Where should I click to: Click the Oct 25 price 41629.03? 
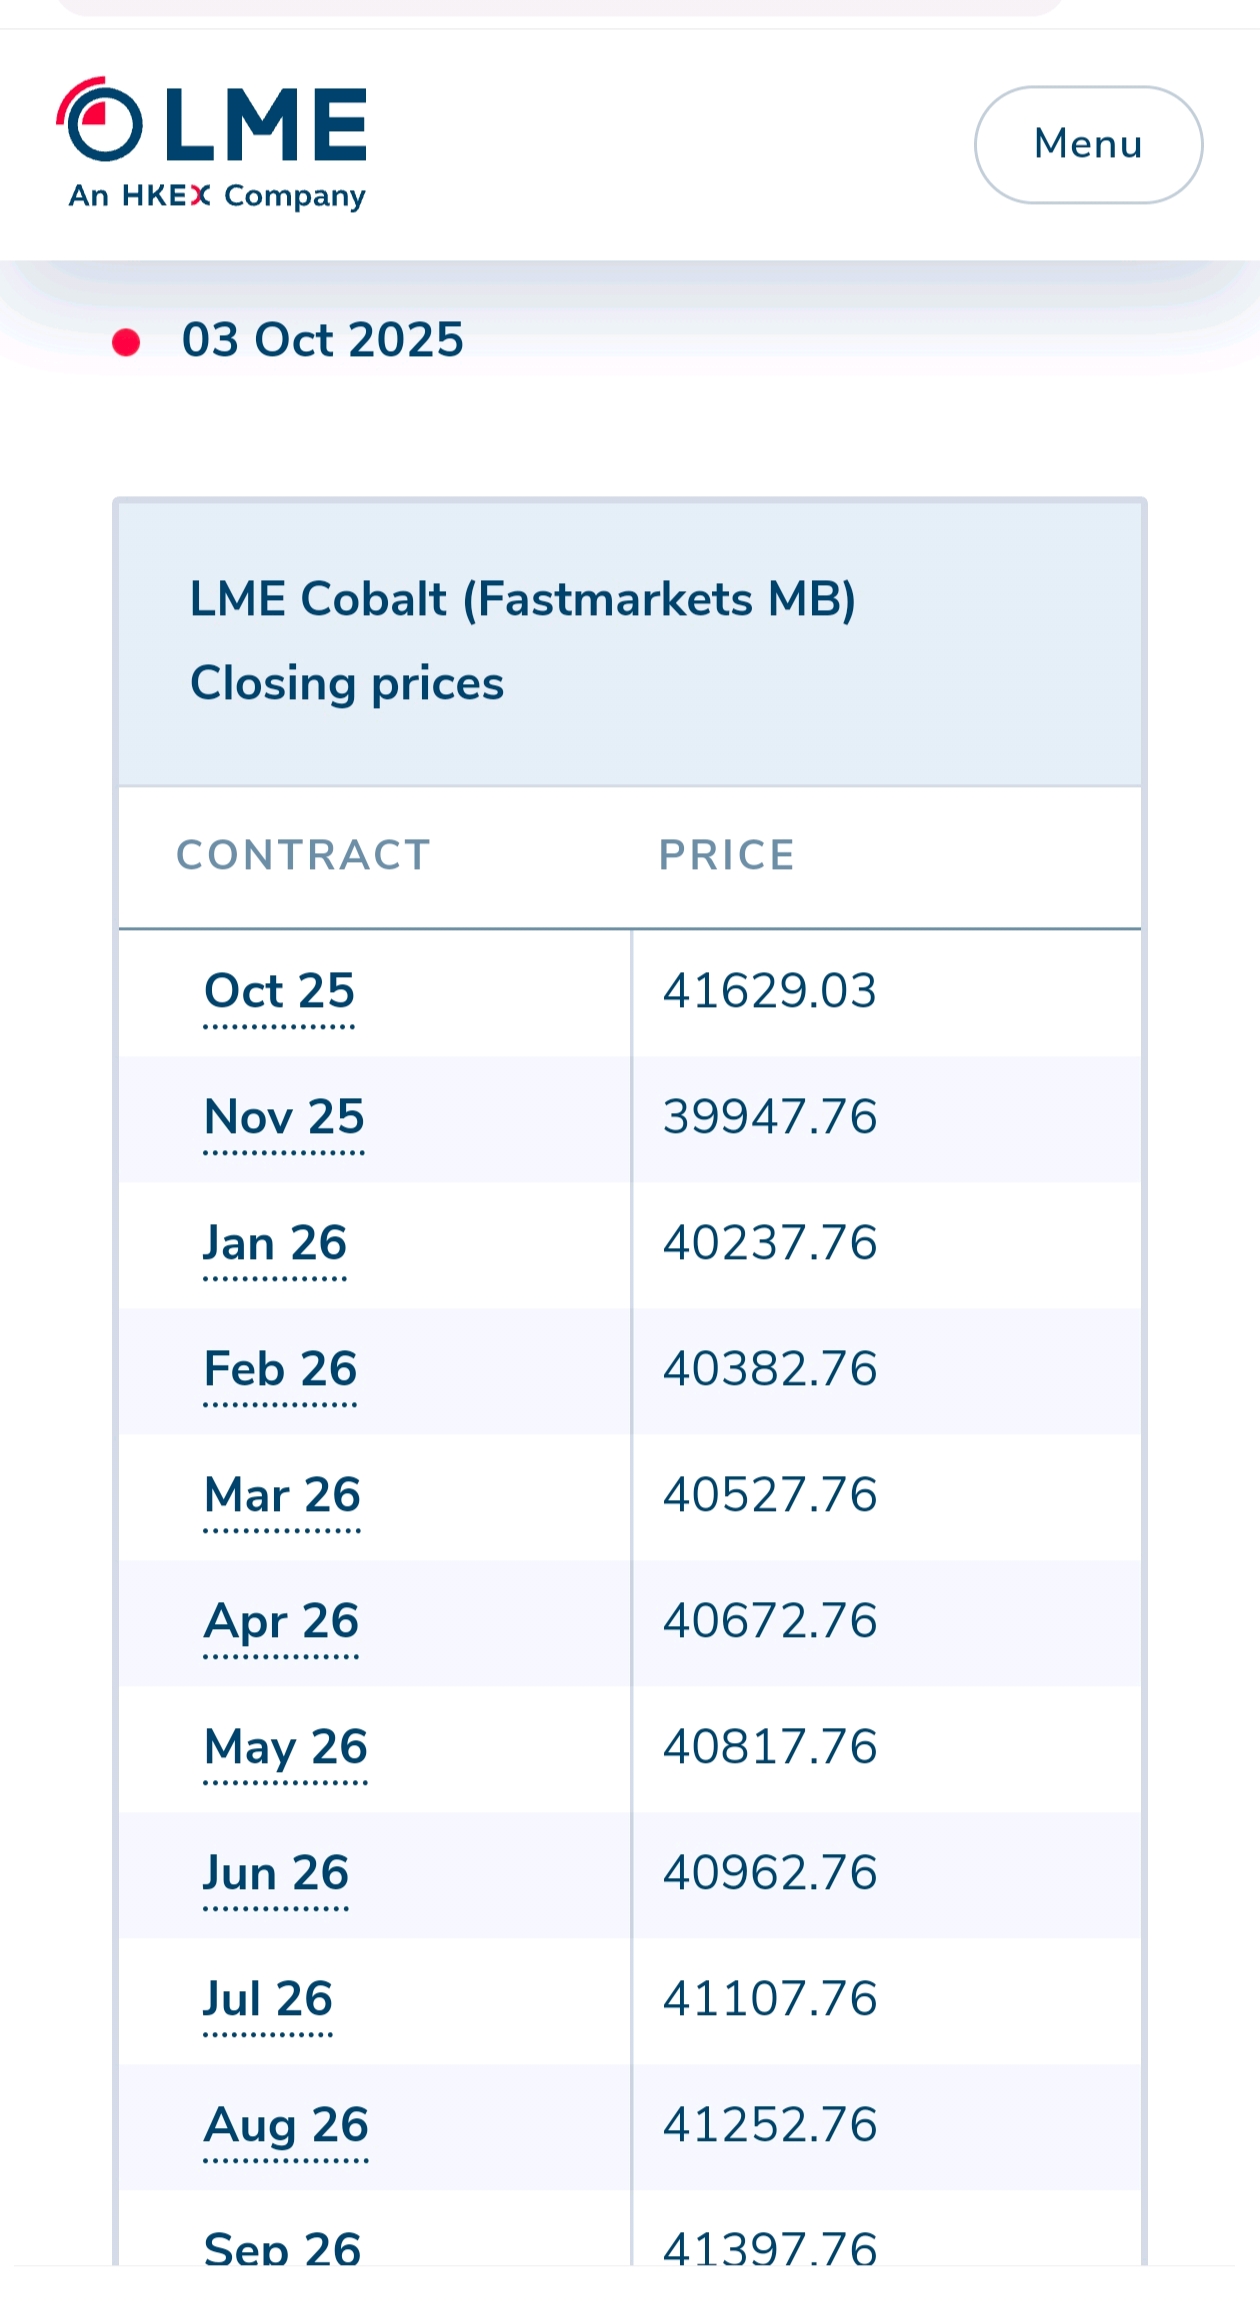tap(770, 992)
